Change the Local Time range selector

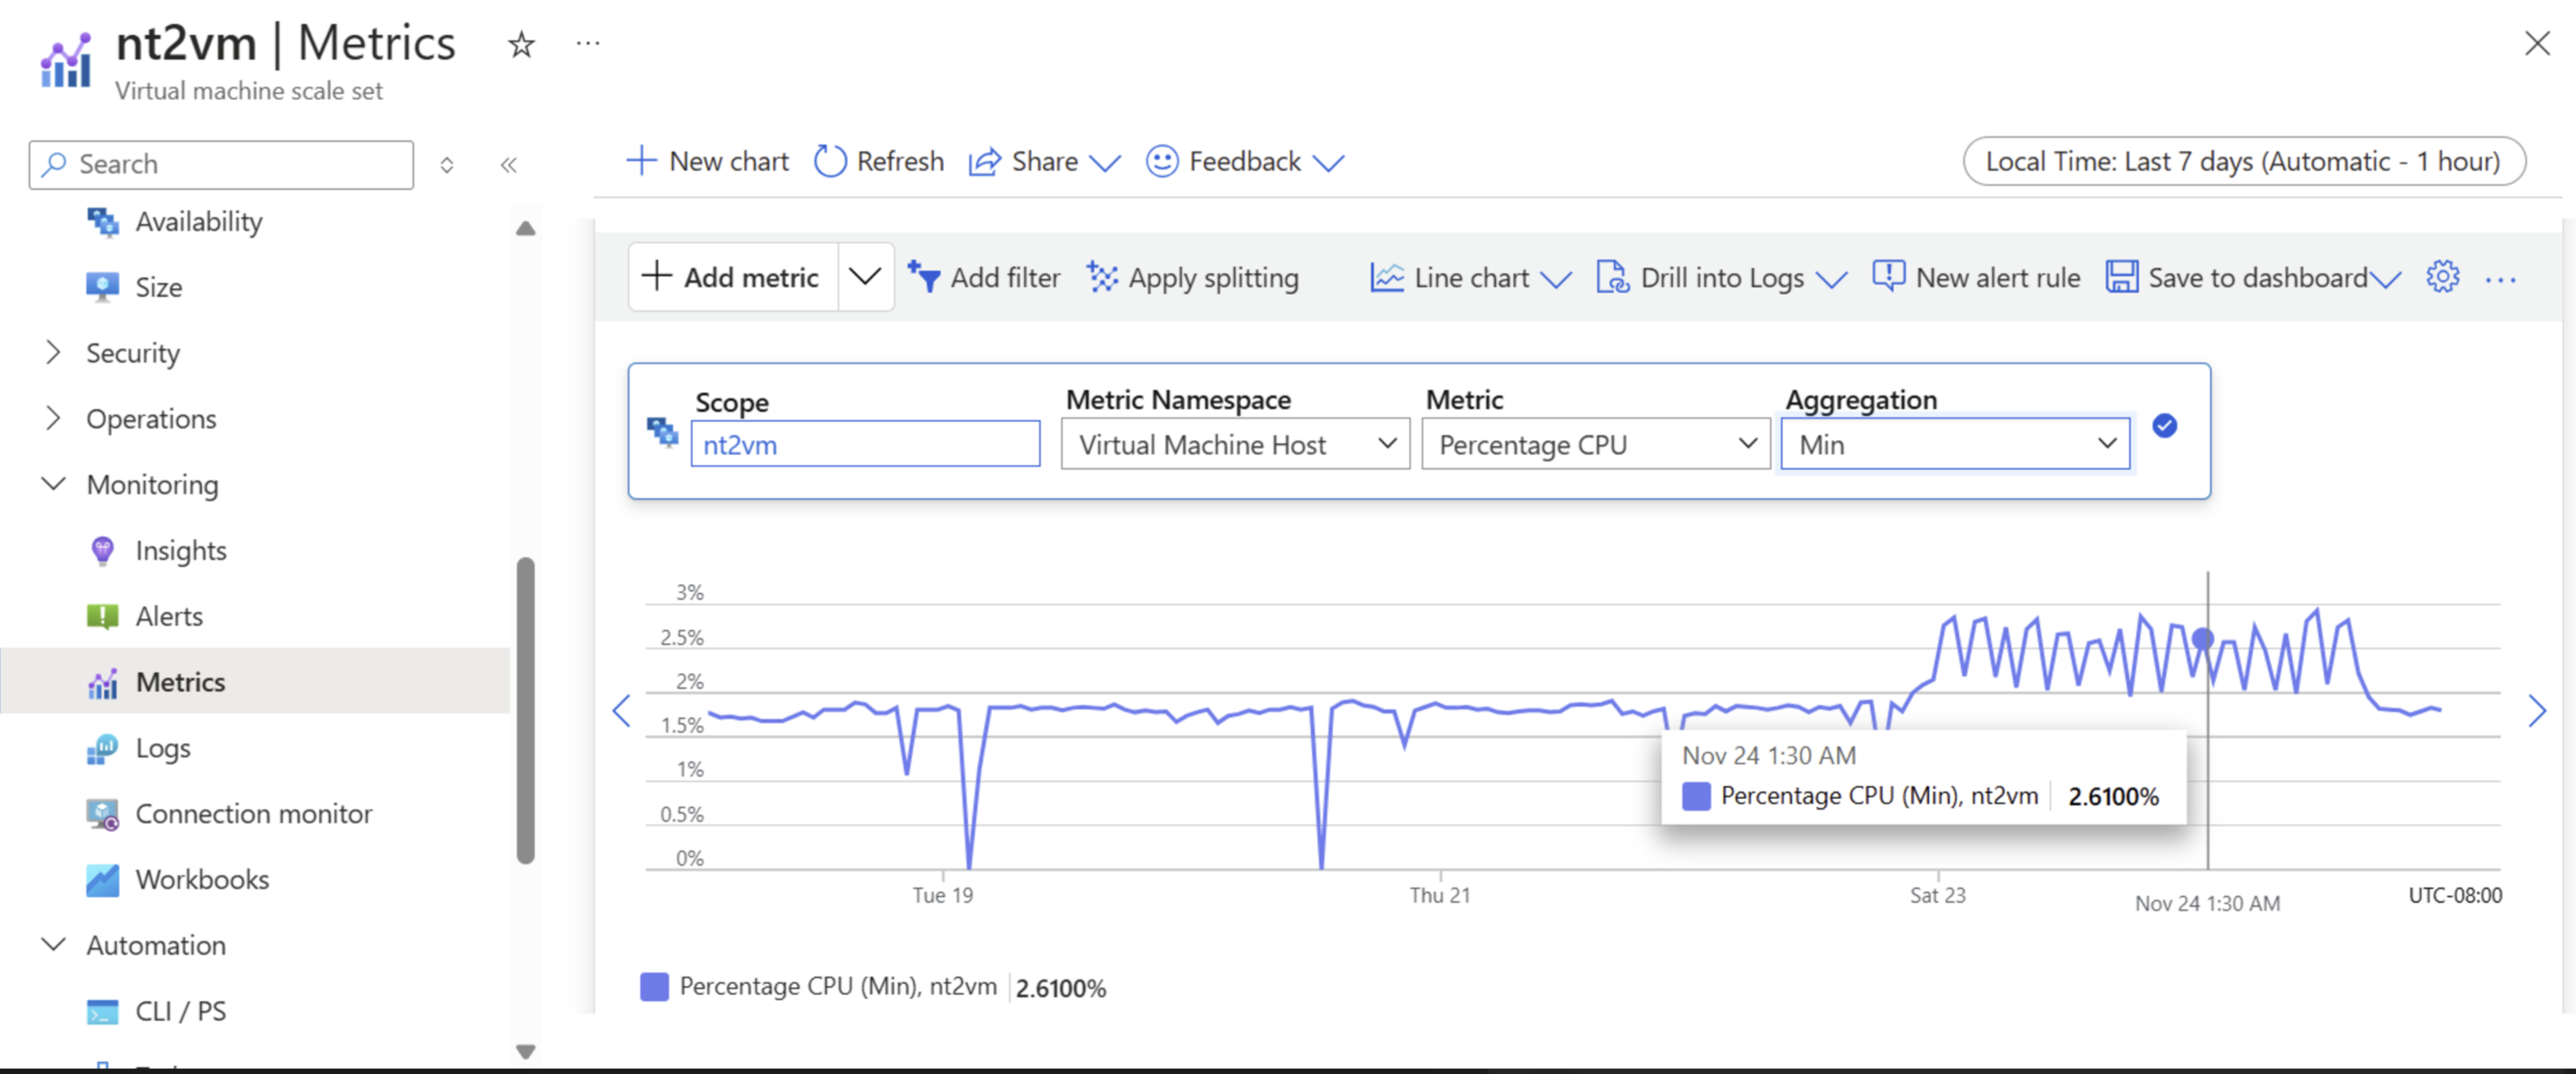coord(2243,161)
